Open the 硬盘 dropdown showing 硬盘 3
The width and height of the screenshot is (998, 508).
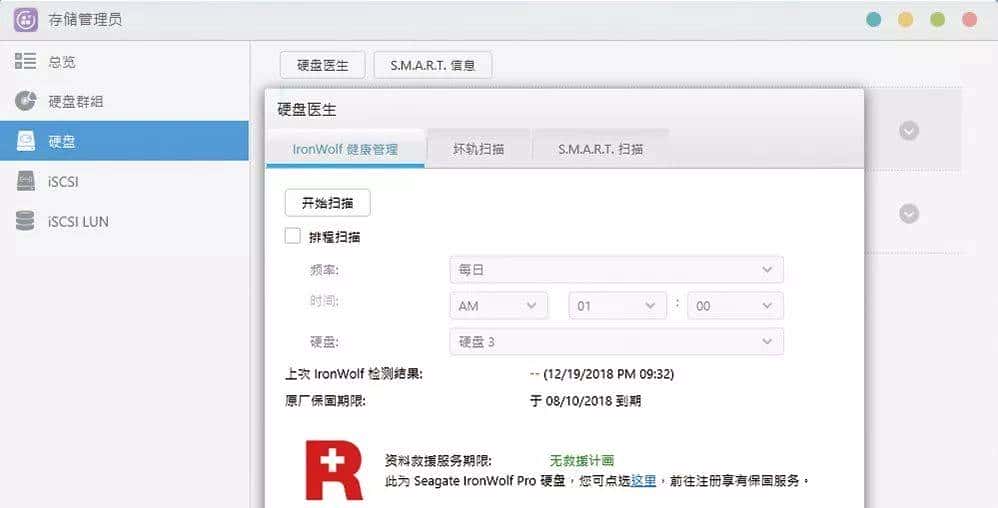(x=616, y=342)
